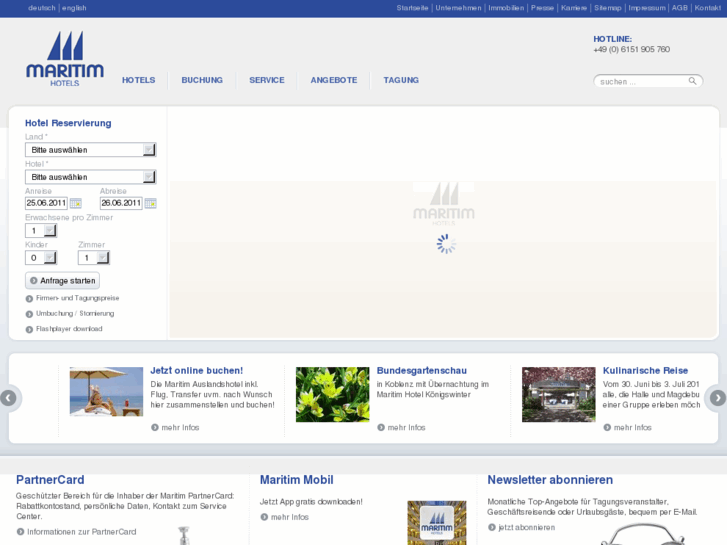Open Erwachsene pro Zimmer dropdown

[x=41, y=231]
